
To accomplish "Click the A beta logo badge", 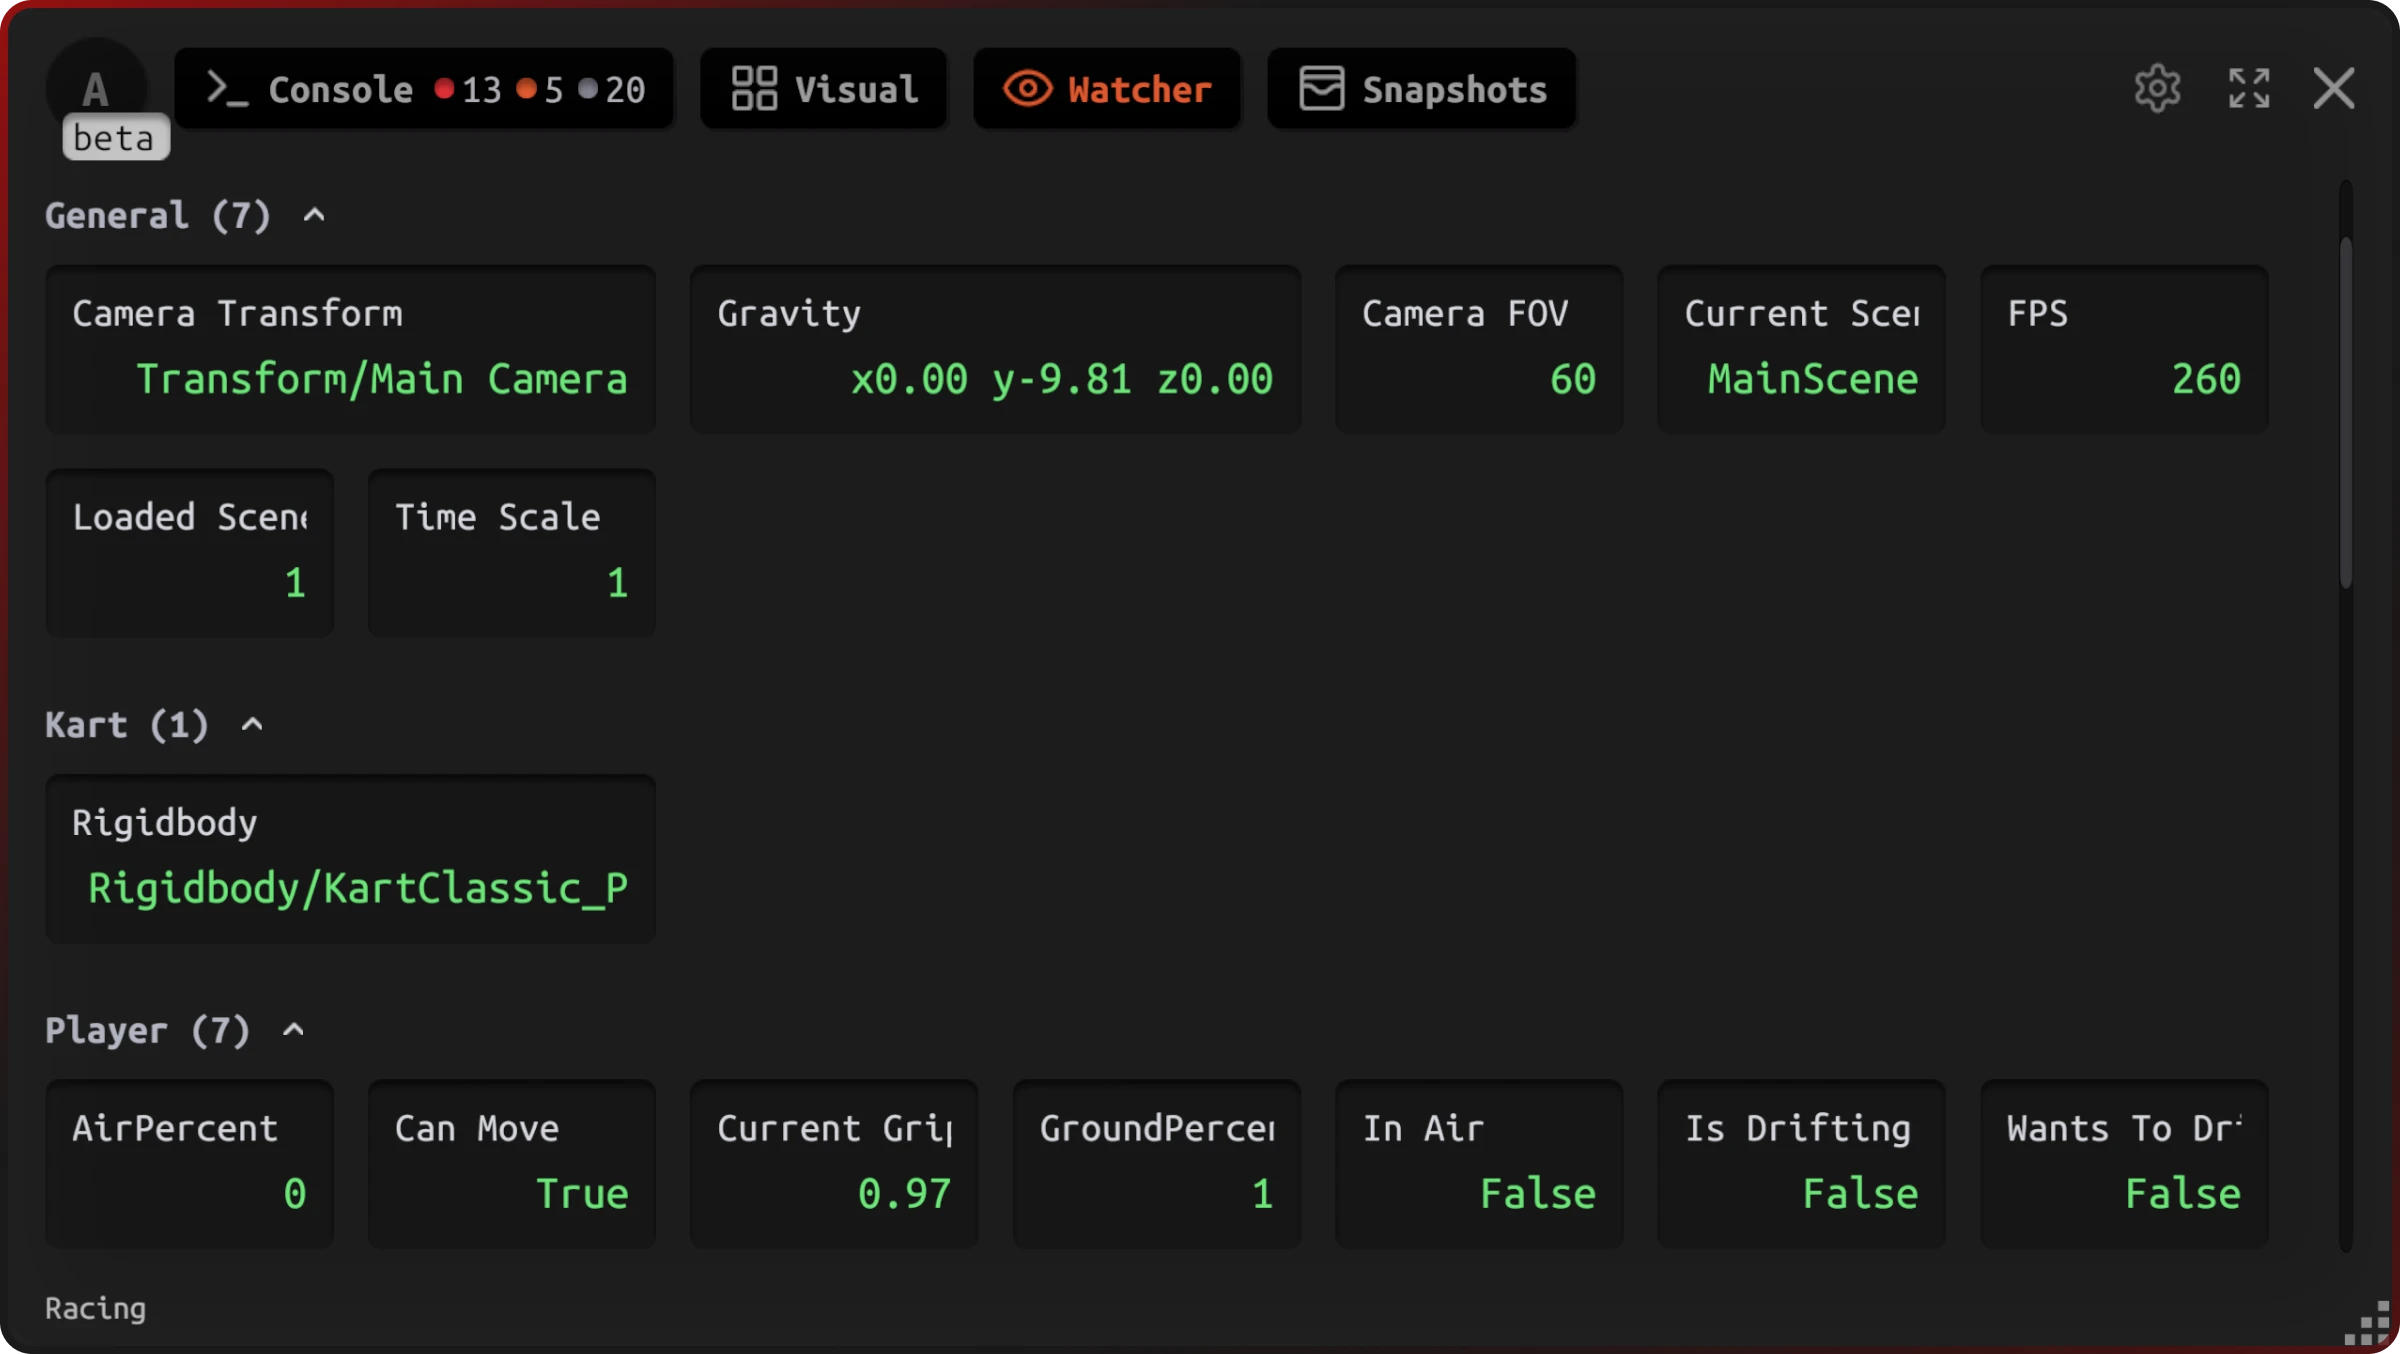I will 97,88.
